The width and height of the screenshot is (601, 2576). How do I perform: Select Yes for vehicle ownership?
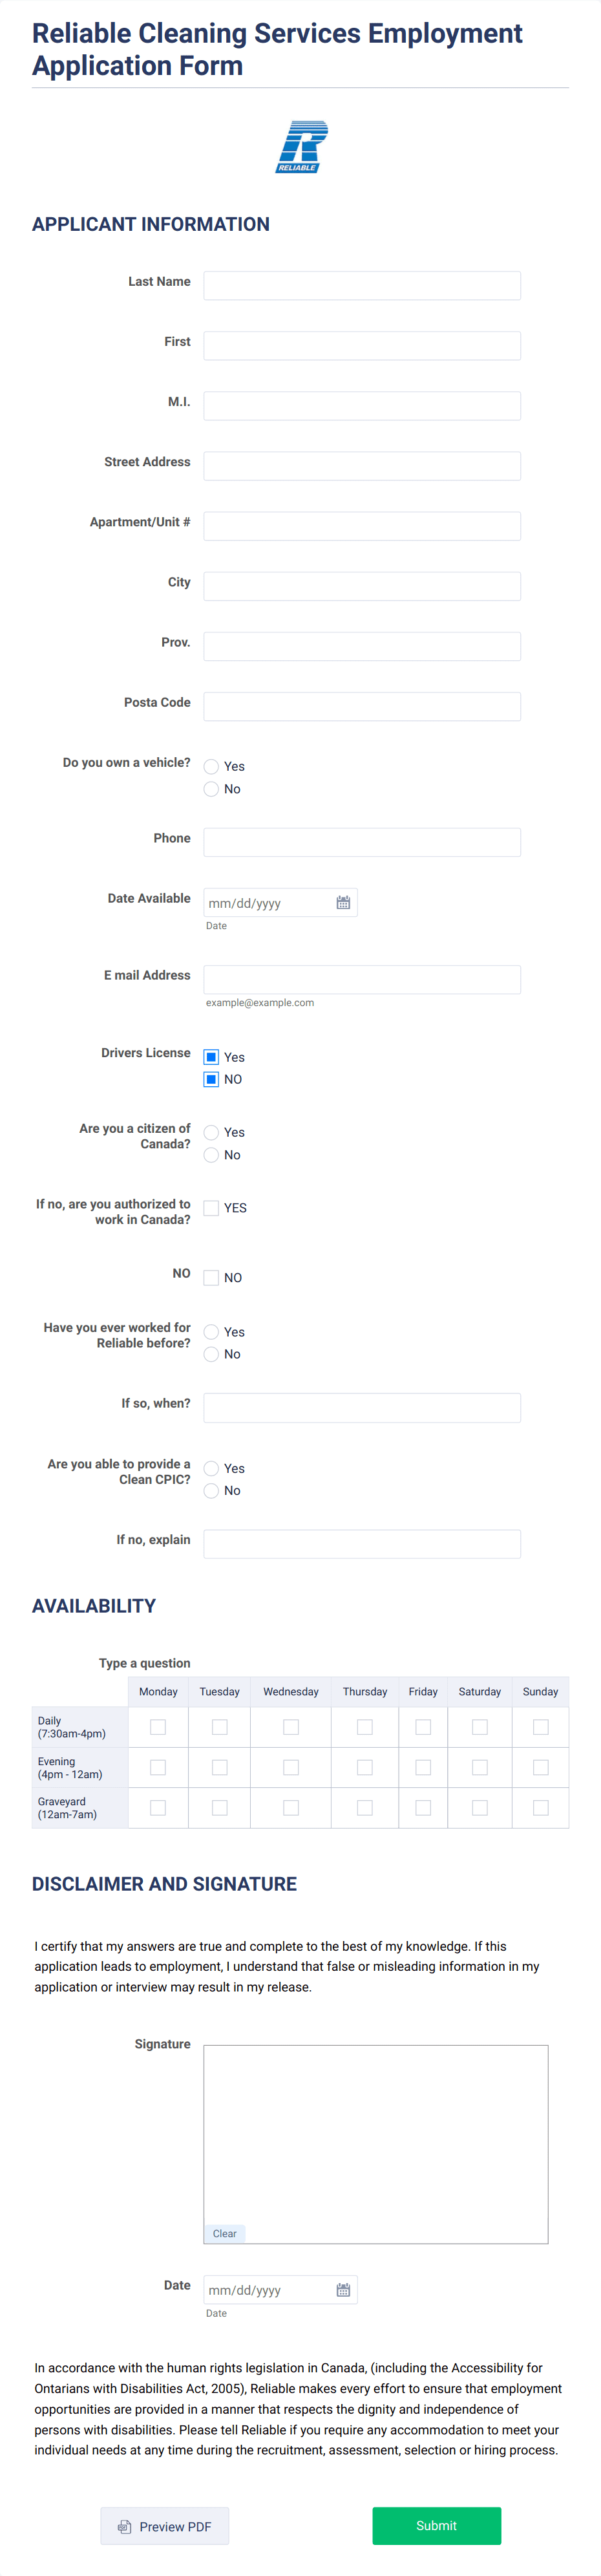pos(211,766)
